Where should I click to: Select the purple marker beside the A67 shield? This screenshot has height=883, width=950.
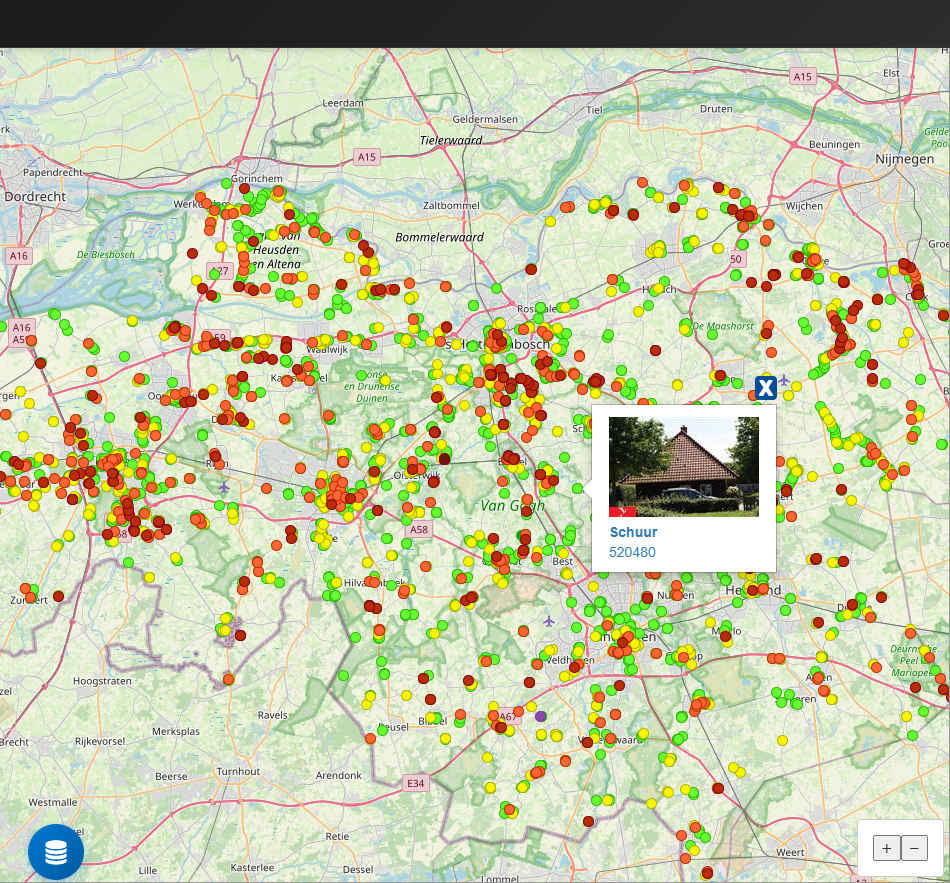coord(541,716)
